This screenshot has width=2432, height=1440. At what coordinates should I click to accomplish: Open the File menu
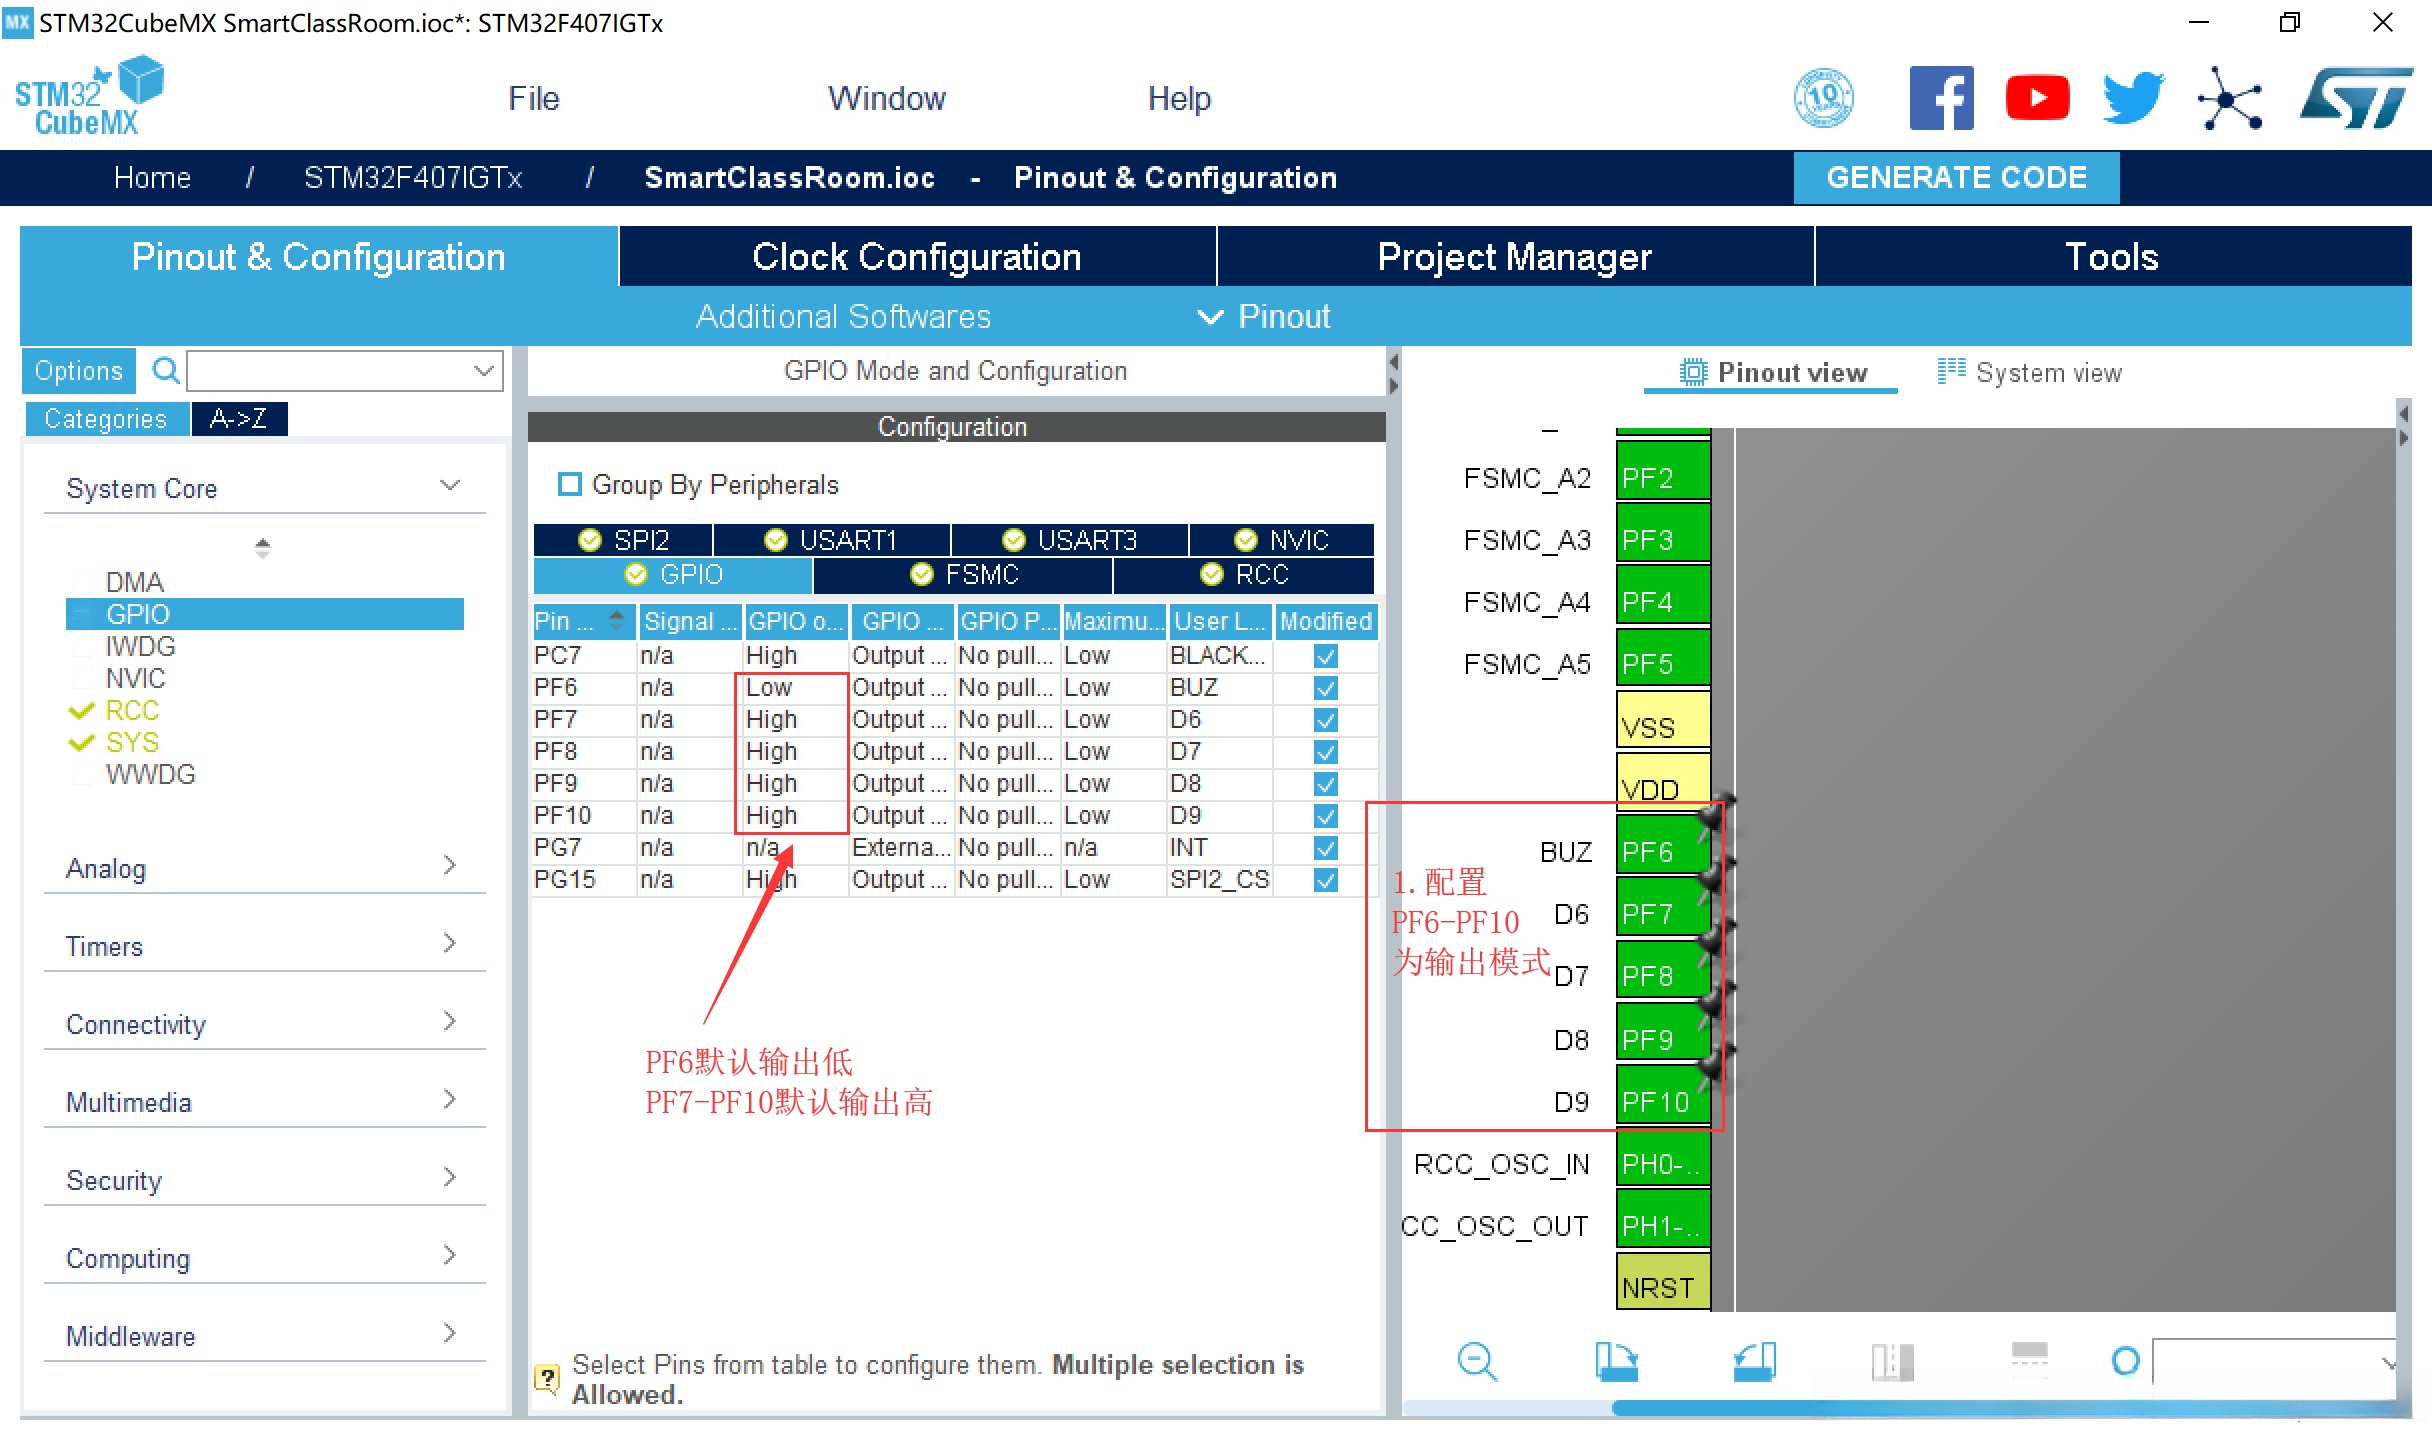point(533,98)
